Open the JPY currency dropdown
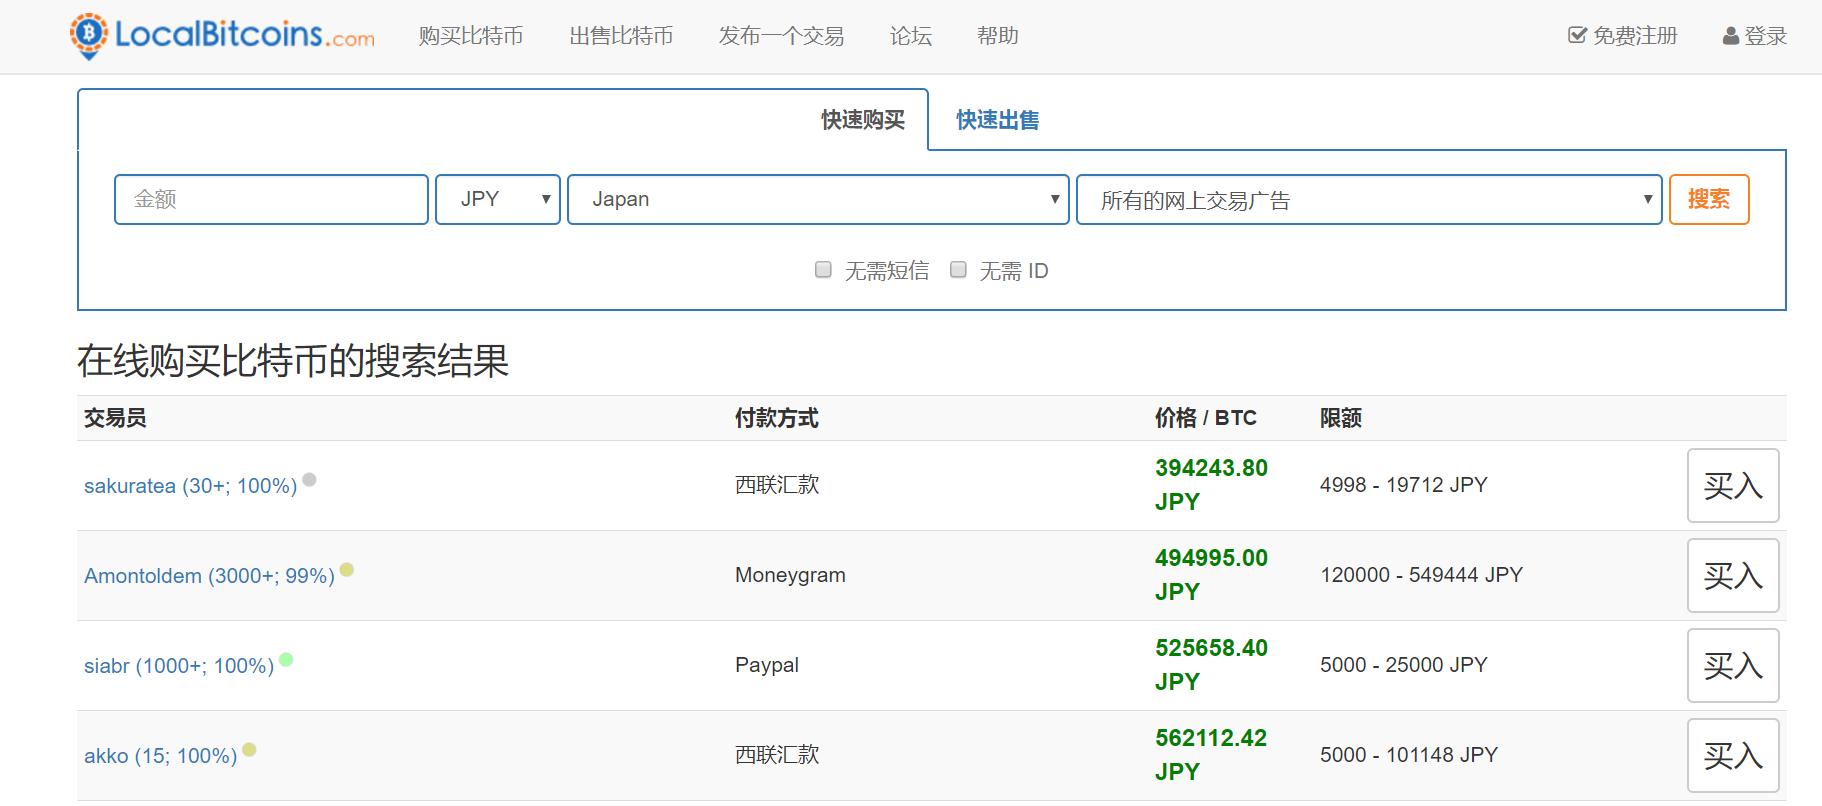Viewport: 1822px width, 806px height. pos(498,199)
